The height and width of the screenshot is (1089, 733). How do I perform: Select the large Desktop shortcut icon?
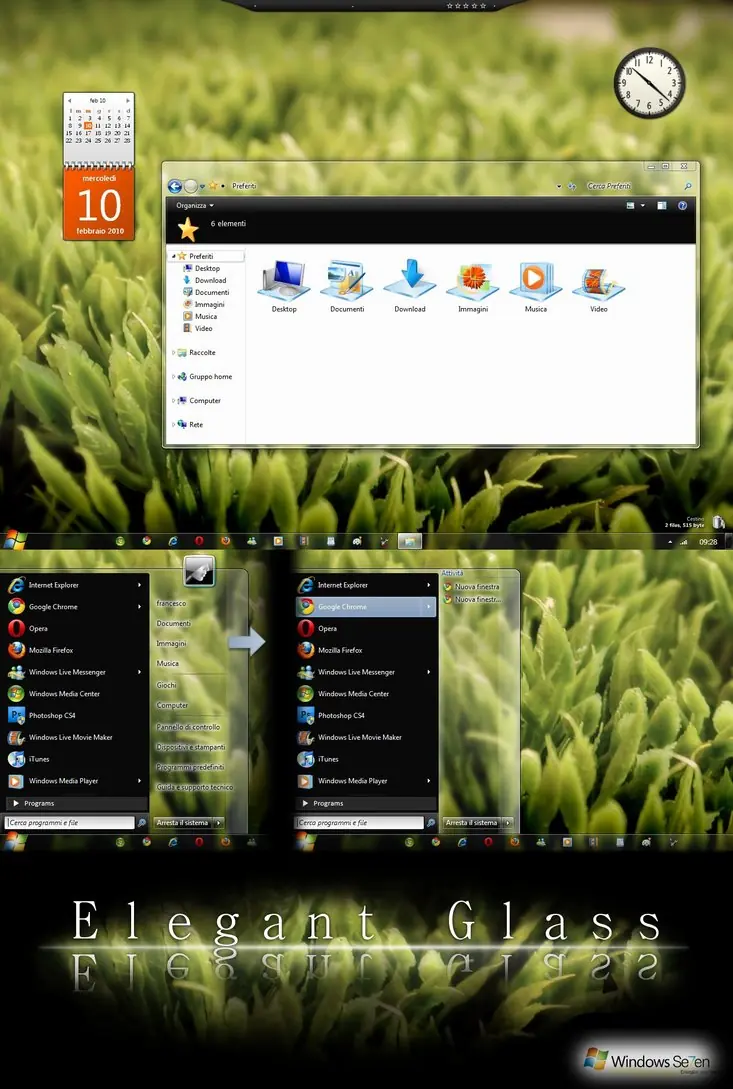(283, 286)
